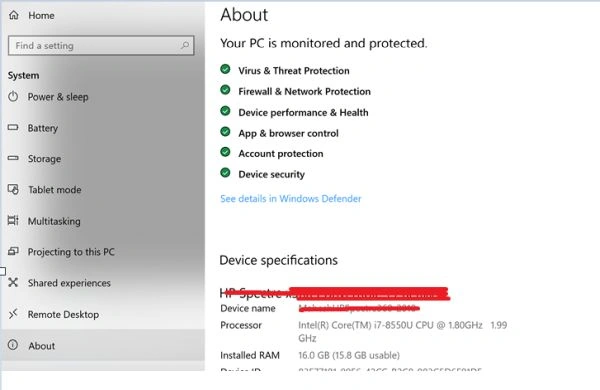Click Device performance & Health text
The image size is (600, 390).
coord(303,113)
